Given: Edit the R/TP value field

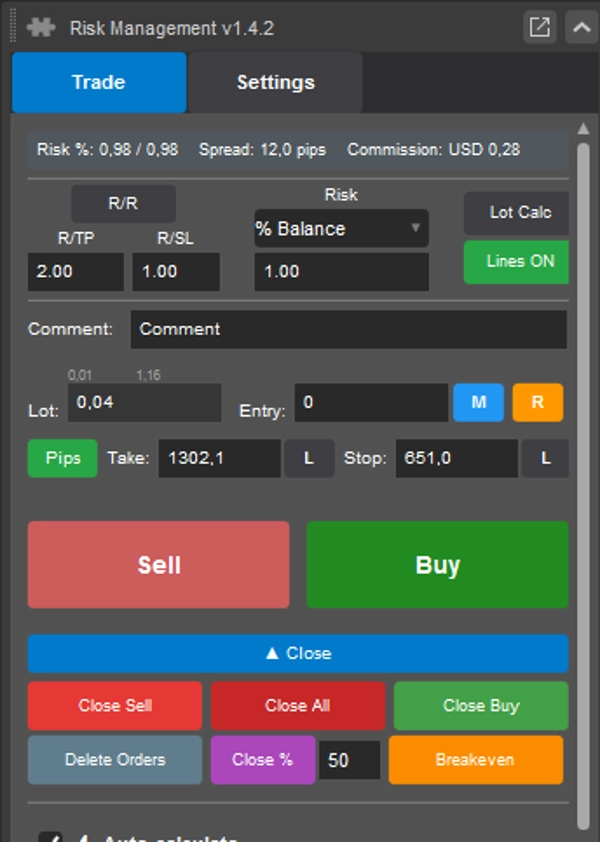Looking at the screenshot, I should (76, 272).
